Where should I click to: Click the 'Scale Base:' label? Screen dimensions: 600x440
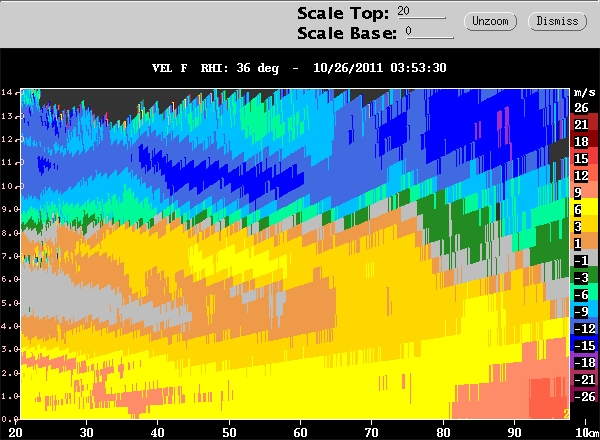tap(347, 33)
